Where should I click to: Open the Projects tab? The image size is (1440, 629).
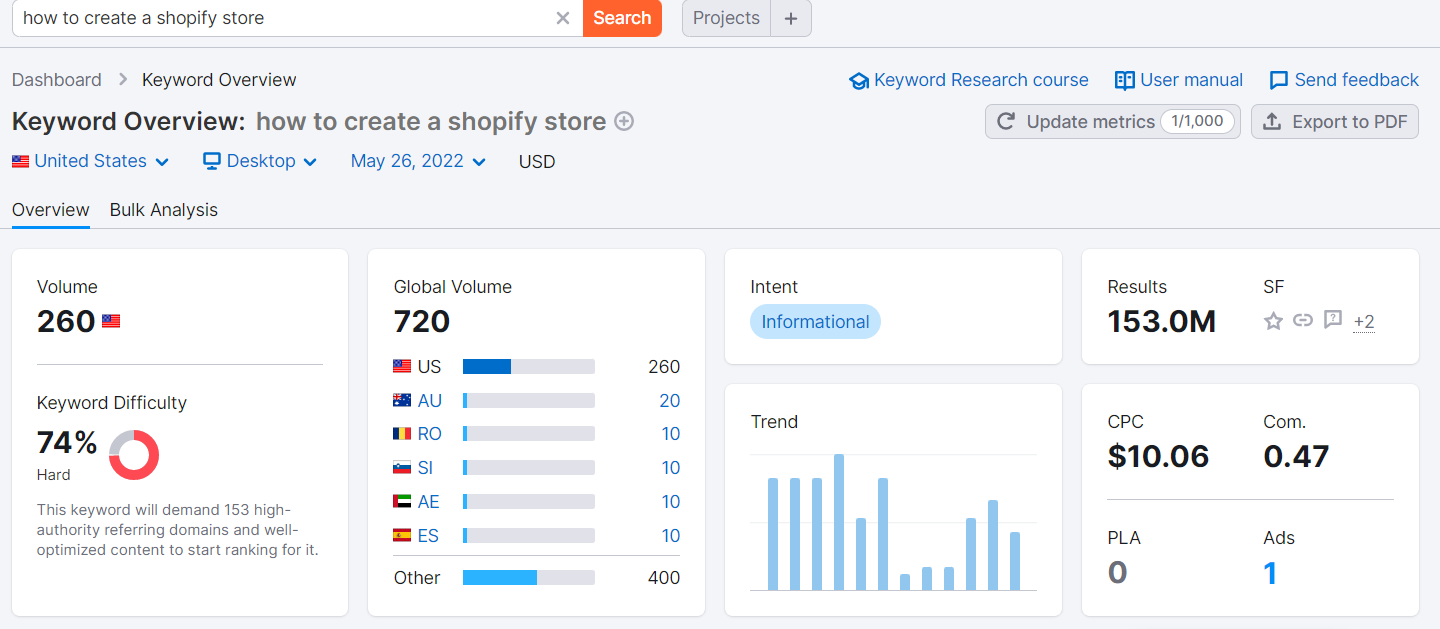[726, 18]
